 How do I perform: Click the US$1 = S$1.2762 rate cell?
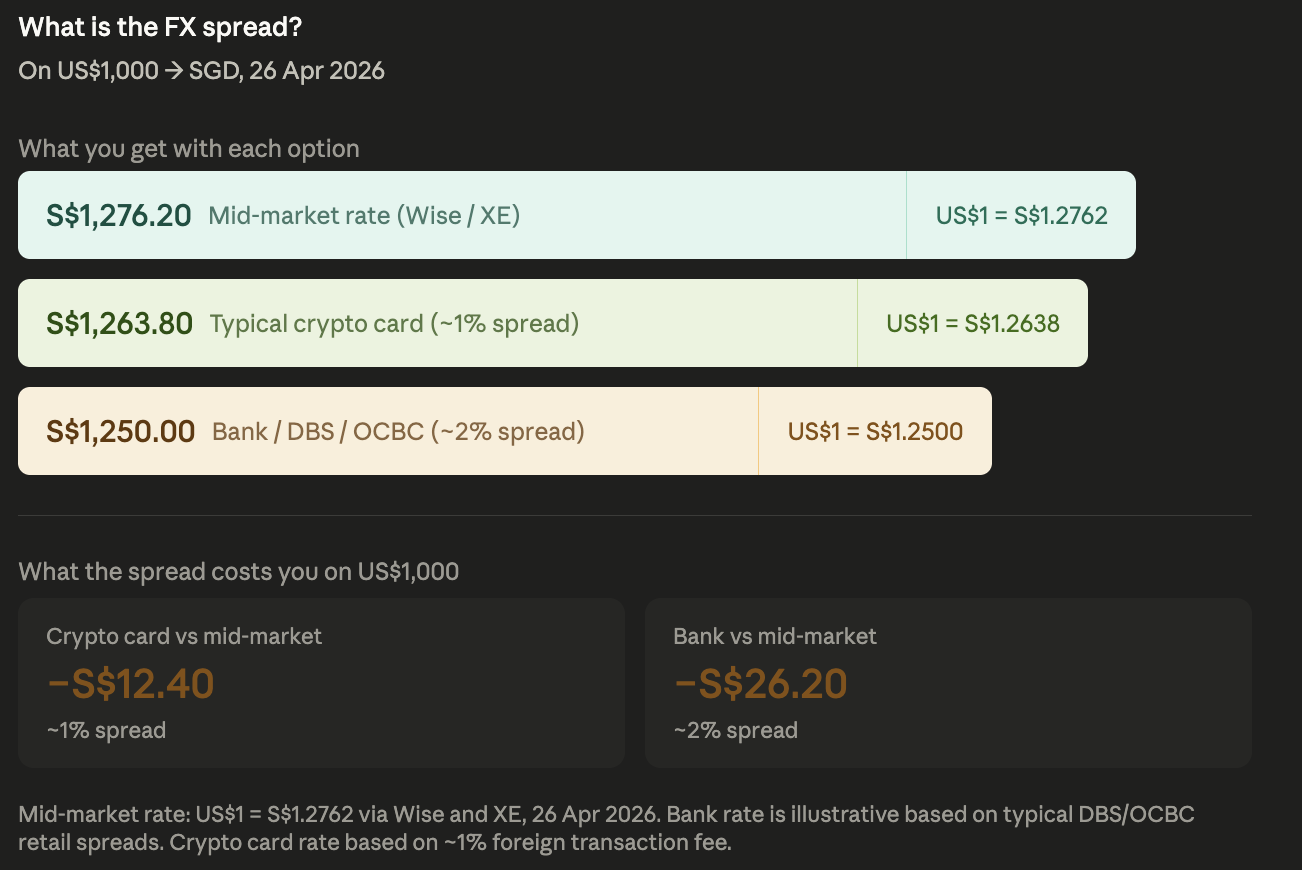click(x=1021, y=215)
